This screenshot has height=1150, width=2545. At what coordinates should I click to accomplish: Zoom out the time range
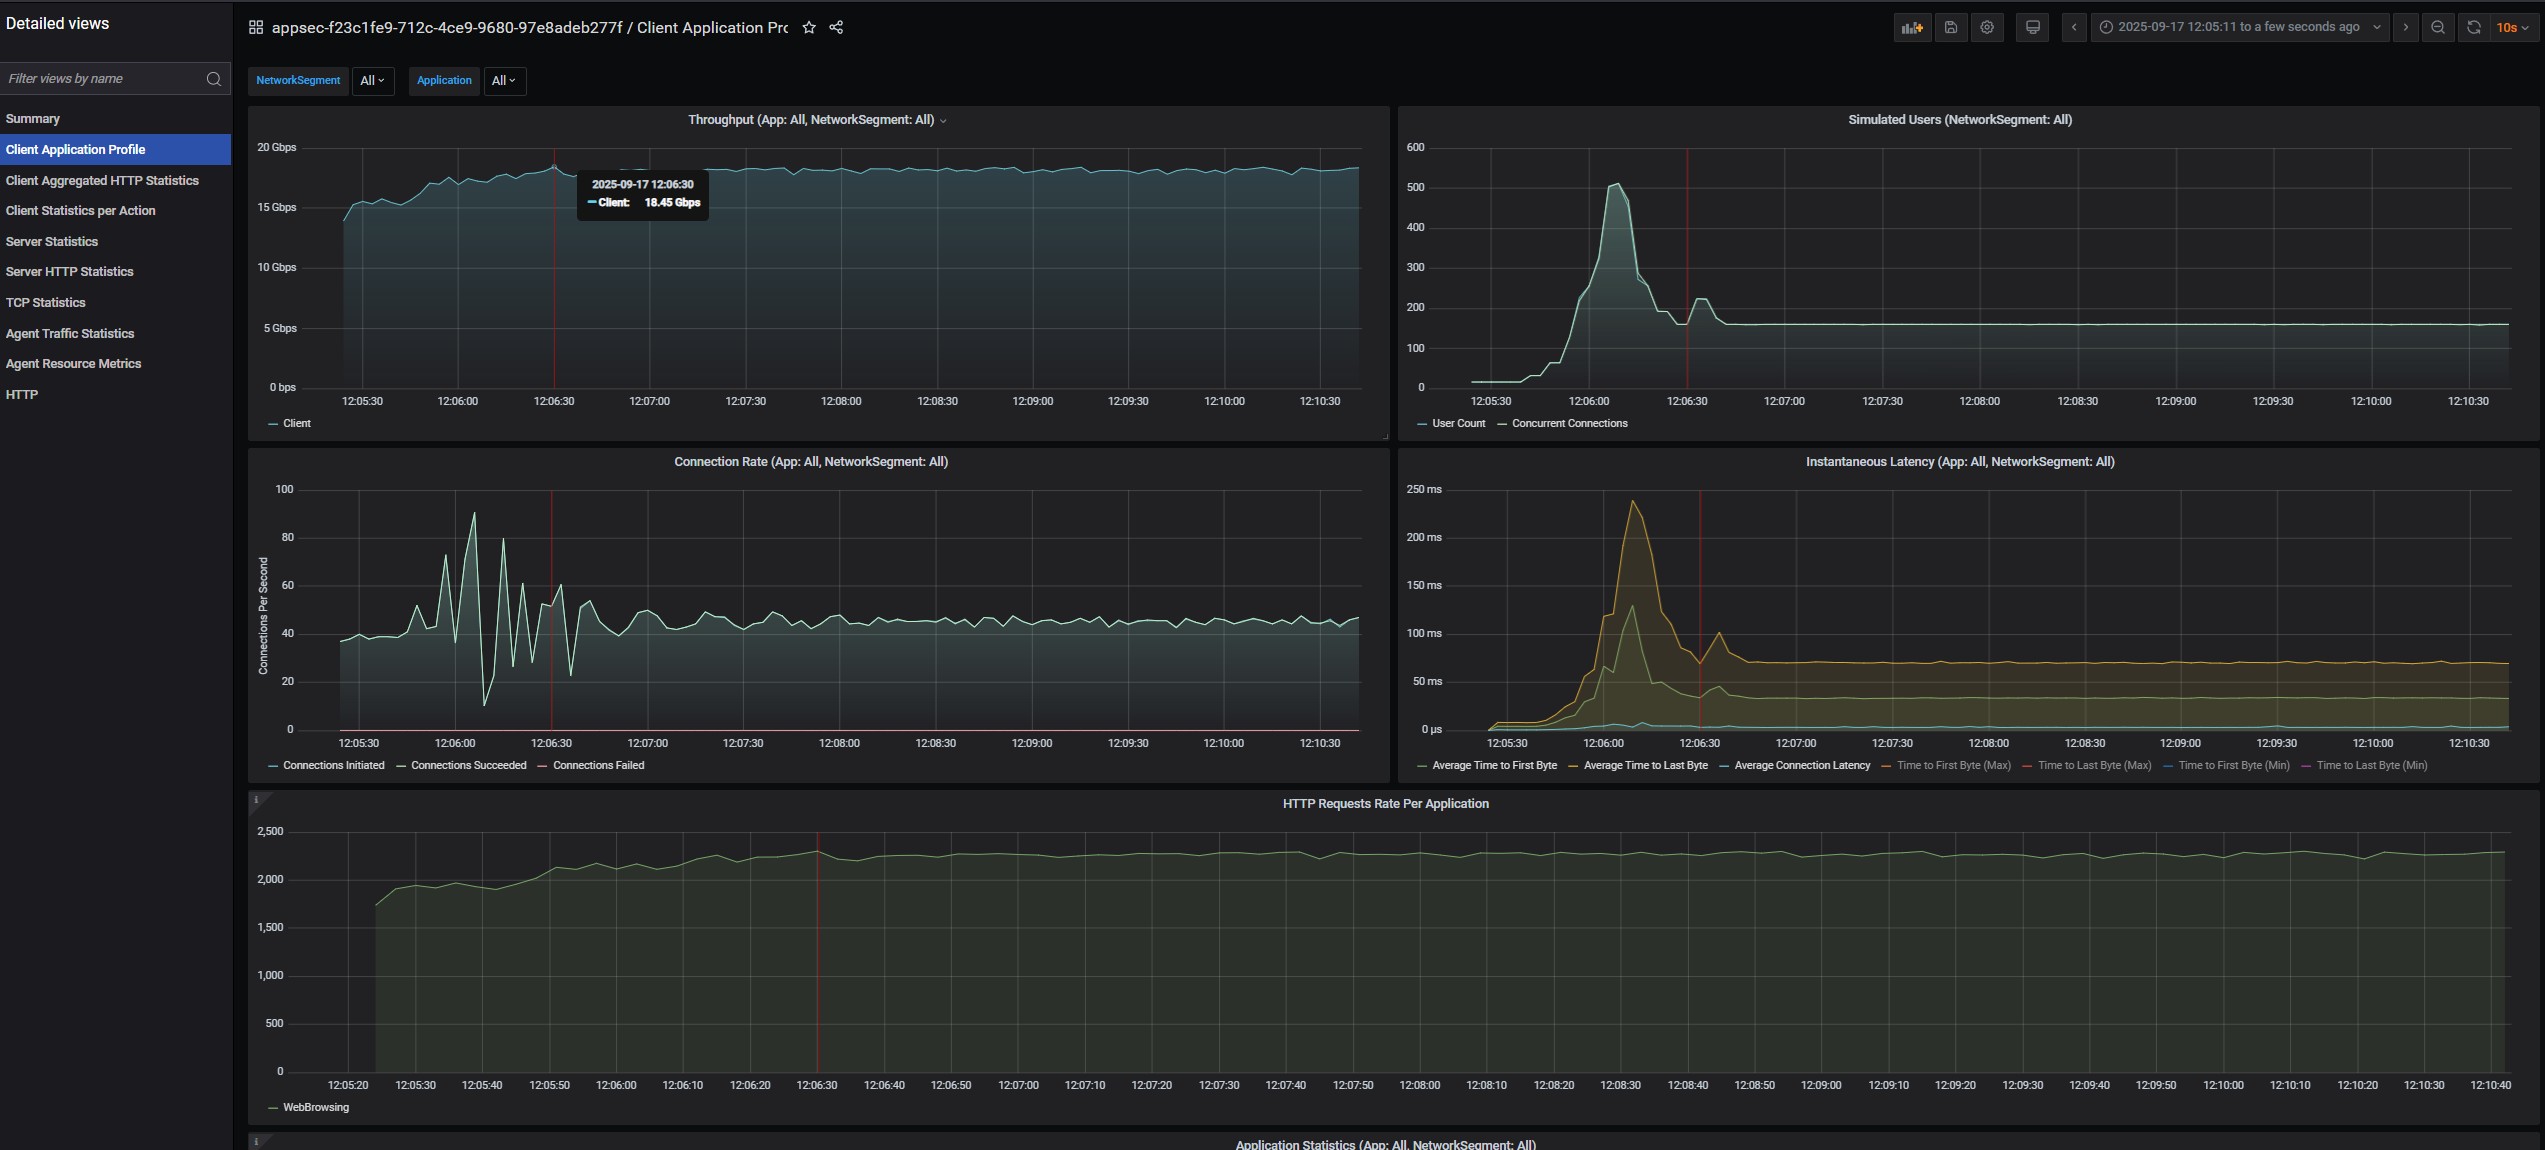click(2438, 28)
